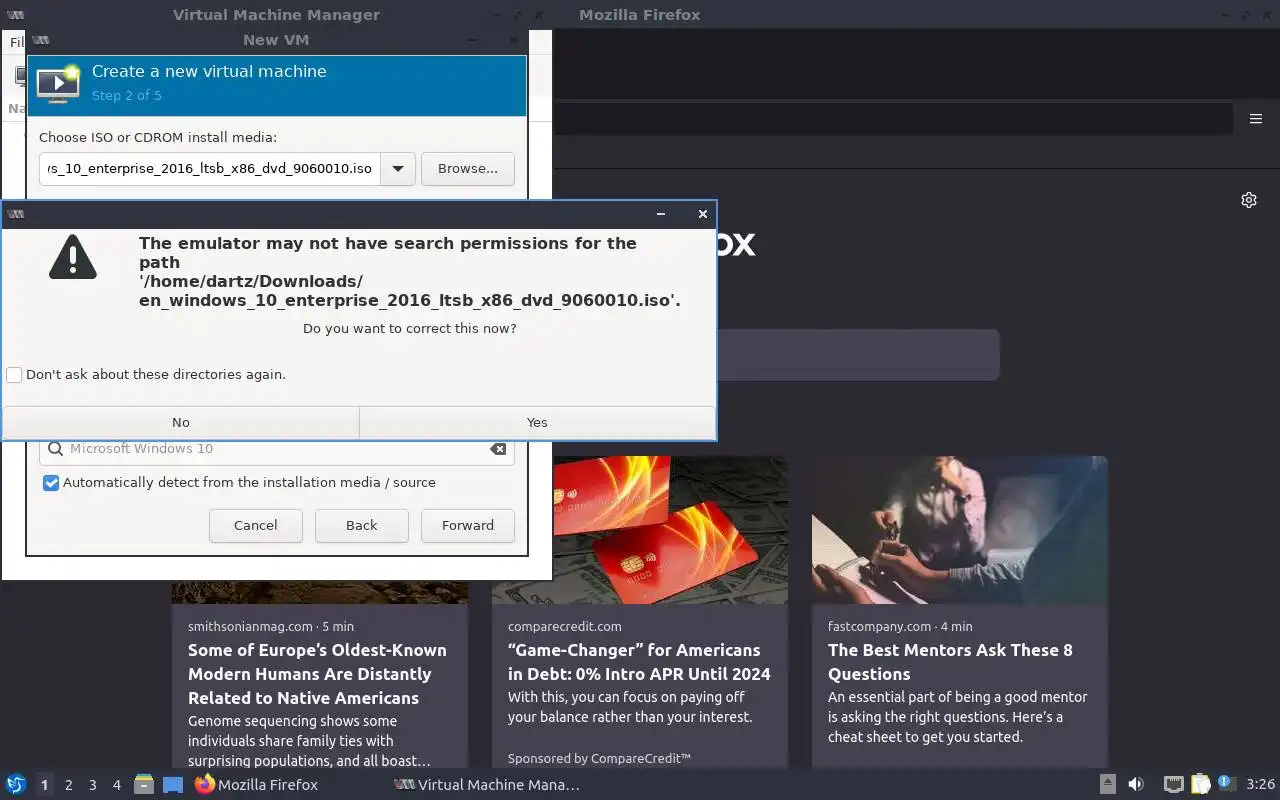This screenshot has width=1280, height=800.
Task: Expand the ISO install media dropdown arrow
Action: [398, 169]
